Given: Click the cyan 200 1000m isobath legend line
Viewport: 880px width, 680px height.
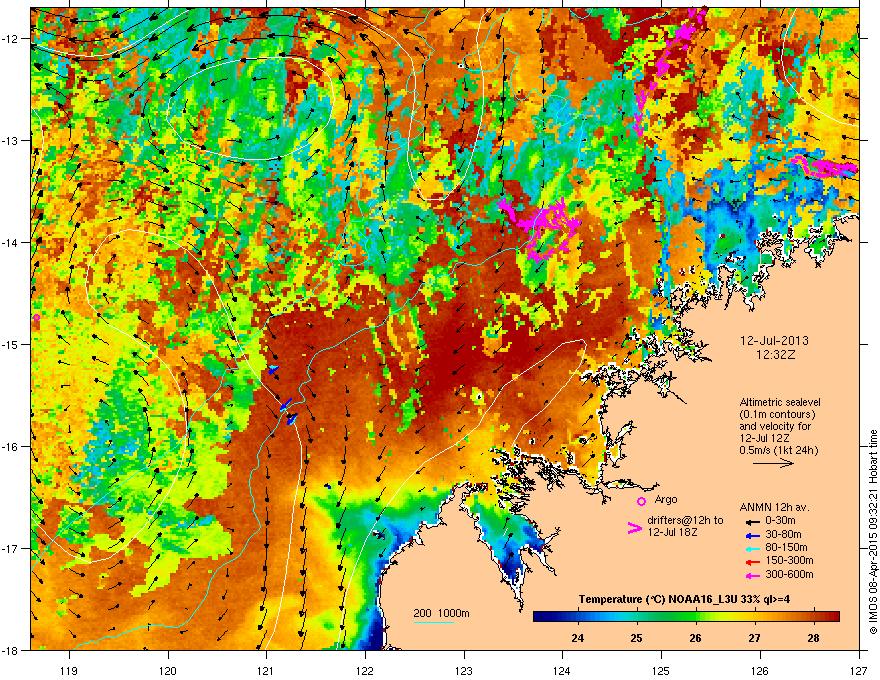Looking at the screenshot, I should coord(434,622).
